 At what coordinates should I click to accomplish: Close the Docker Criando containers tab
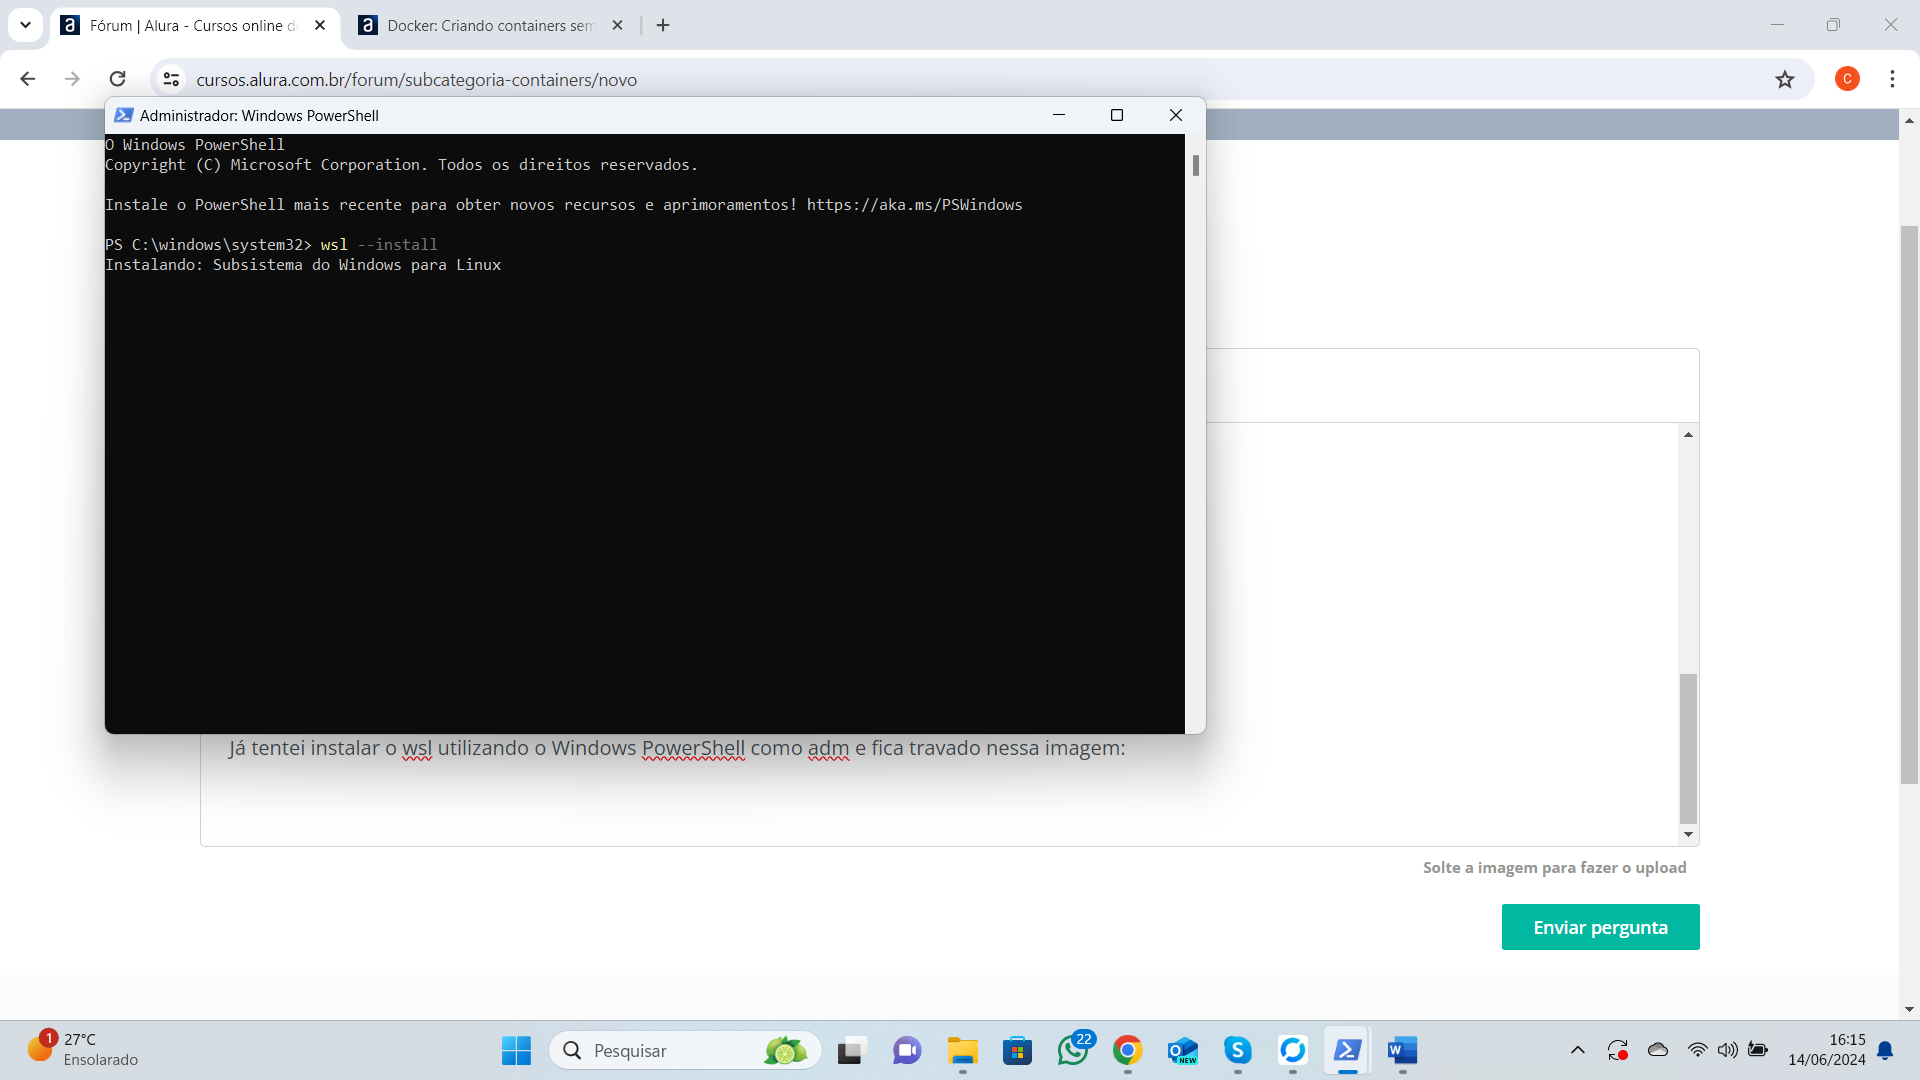(617, 26)
